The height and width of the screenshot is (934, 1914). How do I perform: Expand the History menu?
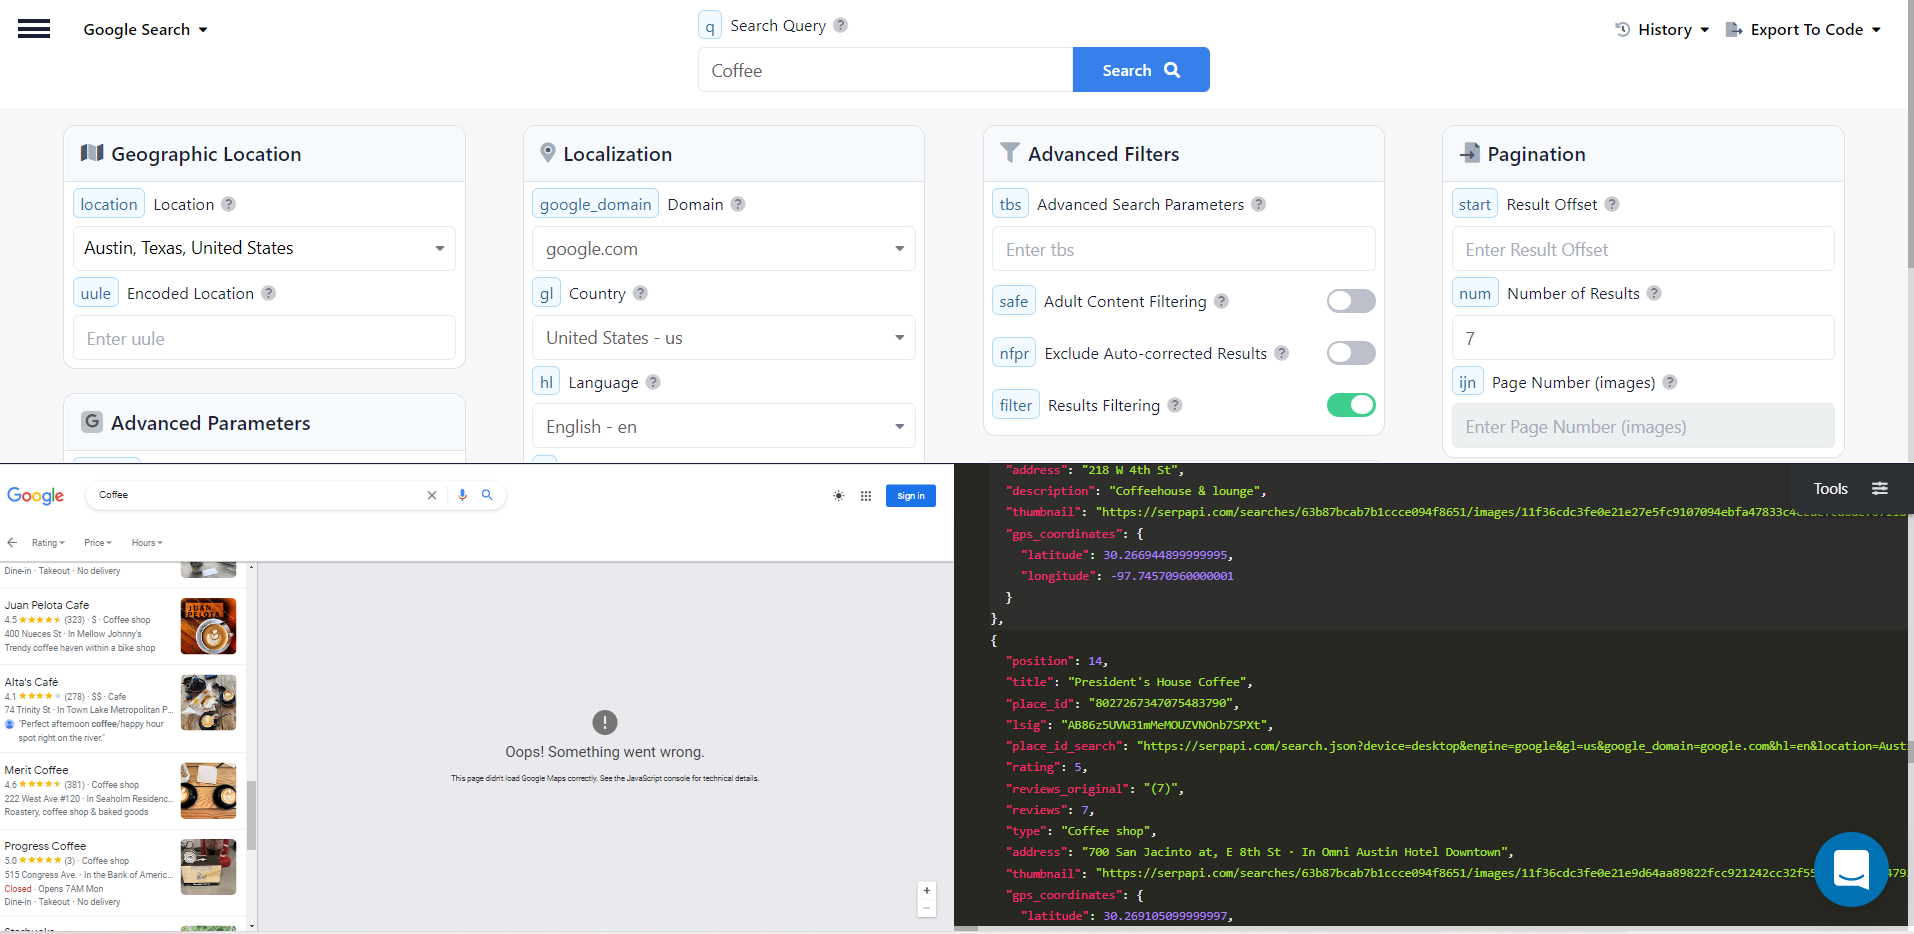coord(1660,29)
